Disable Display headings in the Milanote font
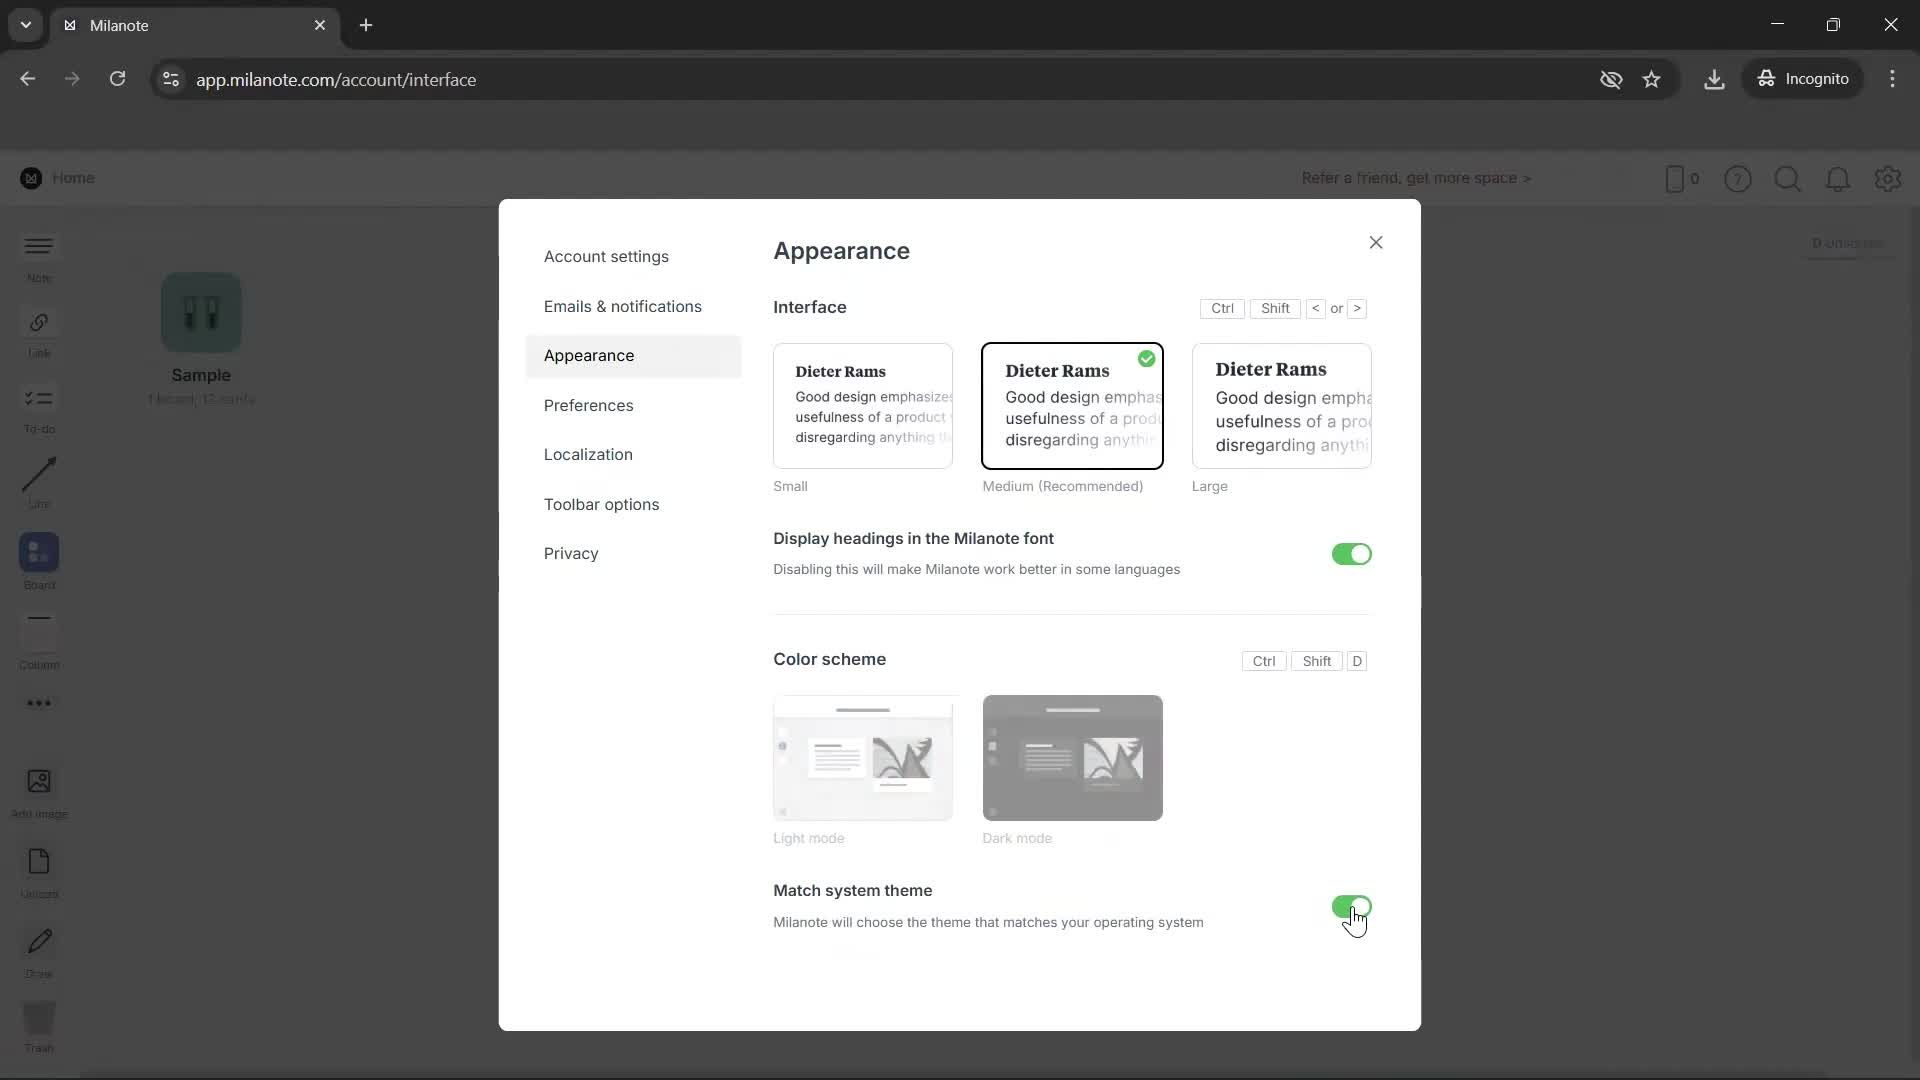 tap(1352, 554)
